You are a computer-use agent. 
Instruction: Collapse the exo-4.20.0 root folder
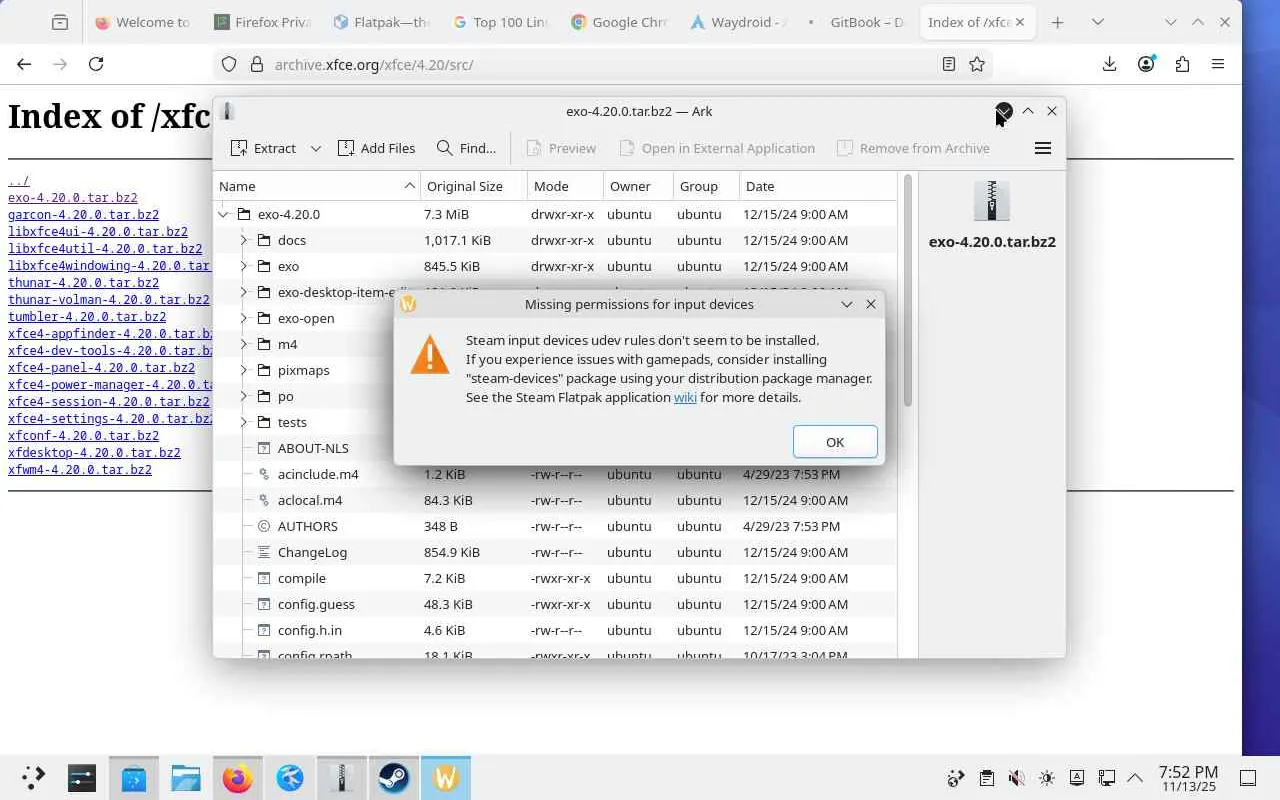pos(223,214)
